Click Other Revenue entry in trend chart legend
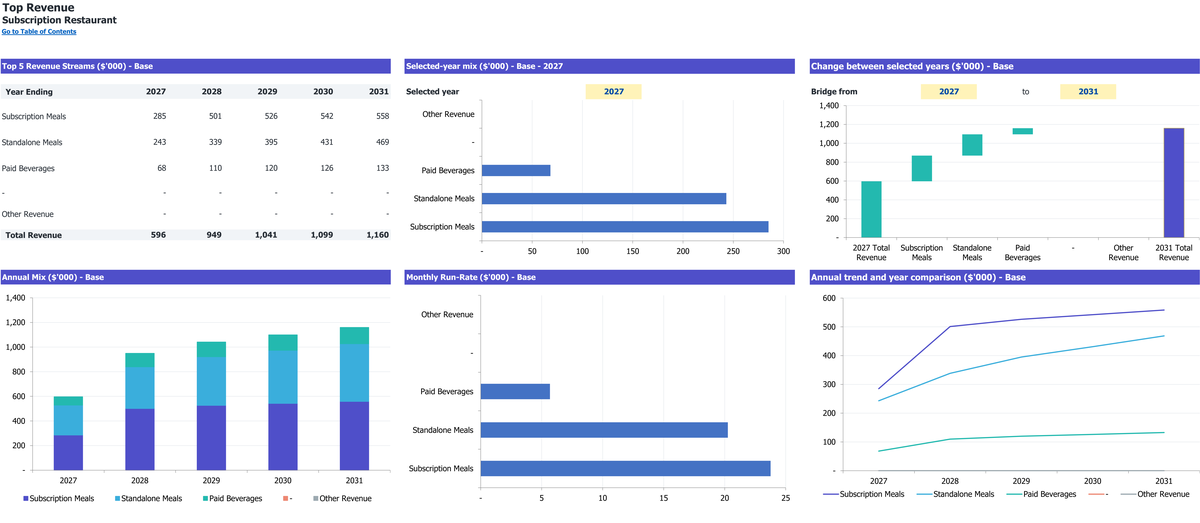This screenshot has height=523, width=1200. click(x=1154, y=494)
